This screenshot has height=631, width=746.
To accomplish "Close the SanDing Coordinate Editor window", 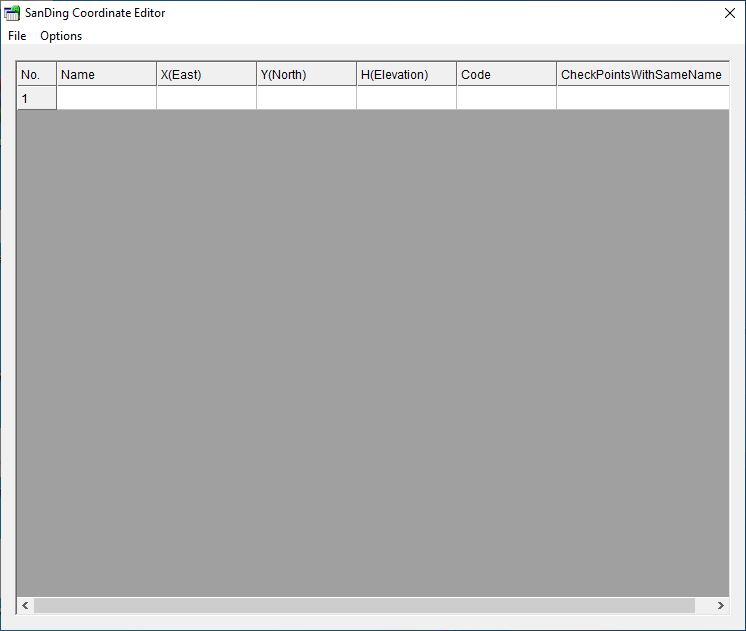I will tap(729, 13).
